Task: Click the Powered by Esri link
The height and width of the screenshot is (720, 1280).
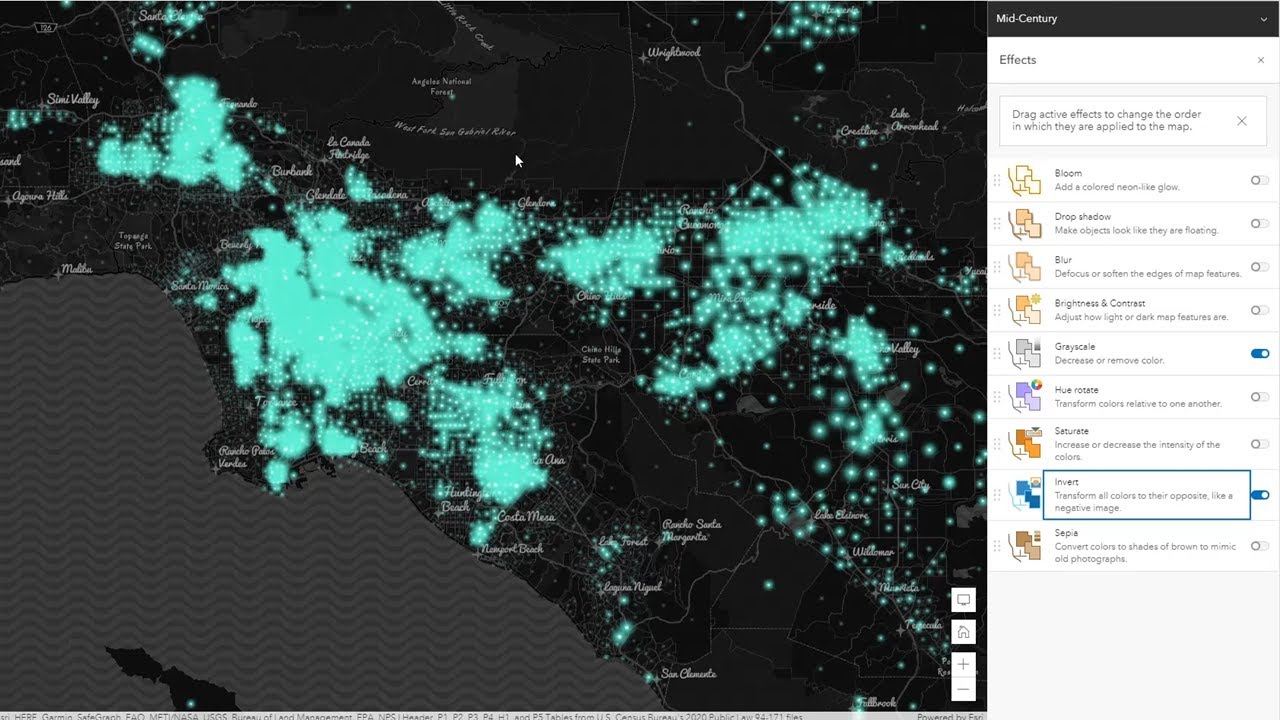Action: [949, 716]
